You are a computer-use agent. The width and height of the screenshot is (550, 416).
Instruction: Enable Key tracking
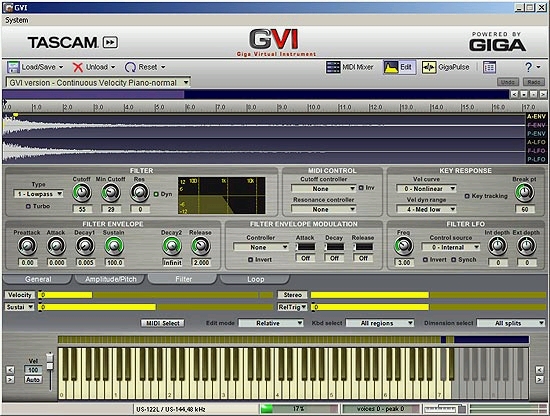tap(467, 196)
